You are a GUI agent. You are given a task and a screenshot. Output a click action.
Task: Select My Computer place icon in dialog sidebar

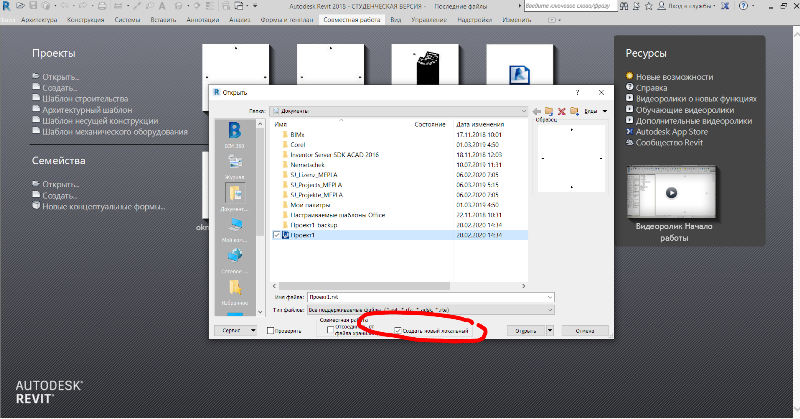point(235,228)
